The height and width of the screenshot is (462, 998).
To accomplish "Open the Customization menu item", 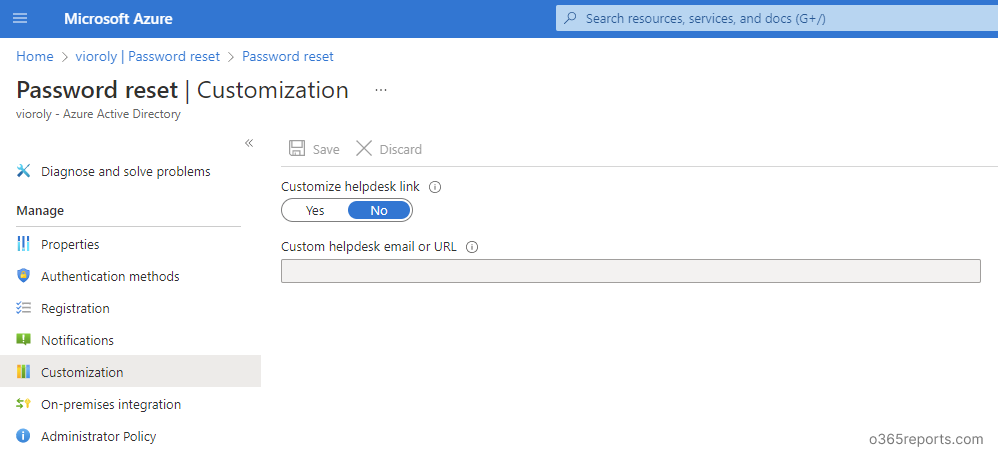I will [x=82, y=372].
